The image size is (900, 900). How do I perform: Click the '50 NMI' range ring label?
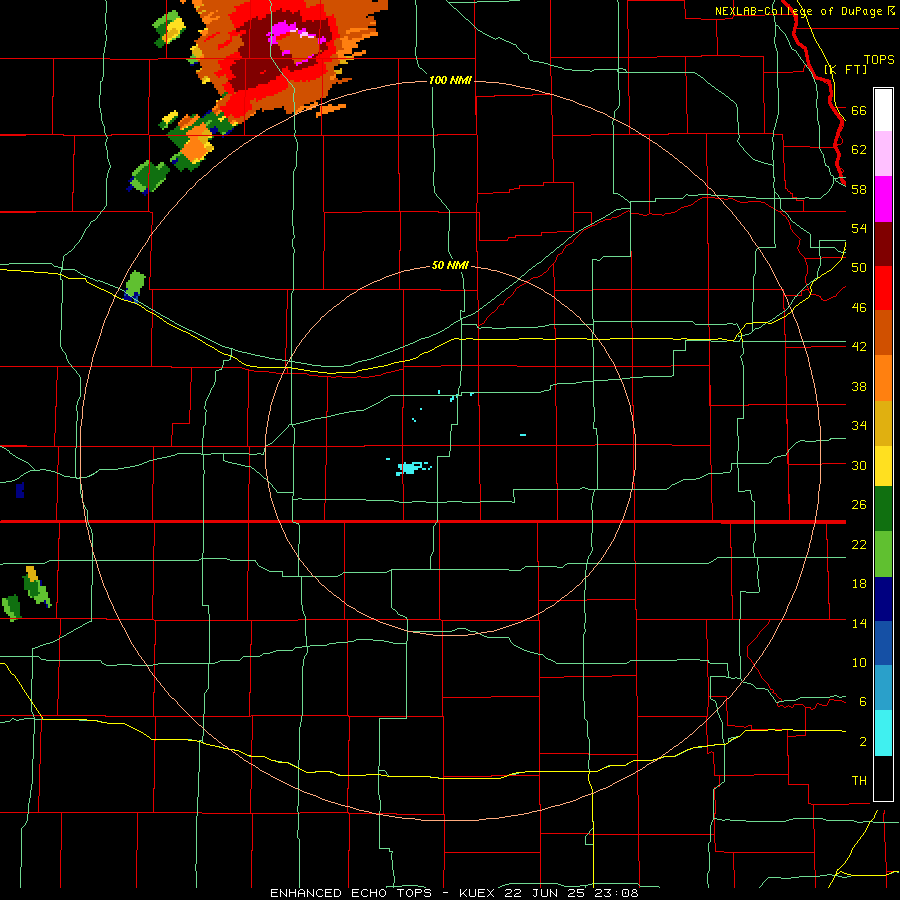(x=450, y=265)
